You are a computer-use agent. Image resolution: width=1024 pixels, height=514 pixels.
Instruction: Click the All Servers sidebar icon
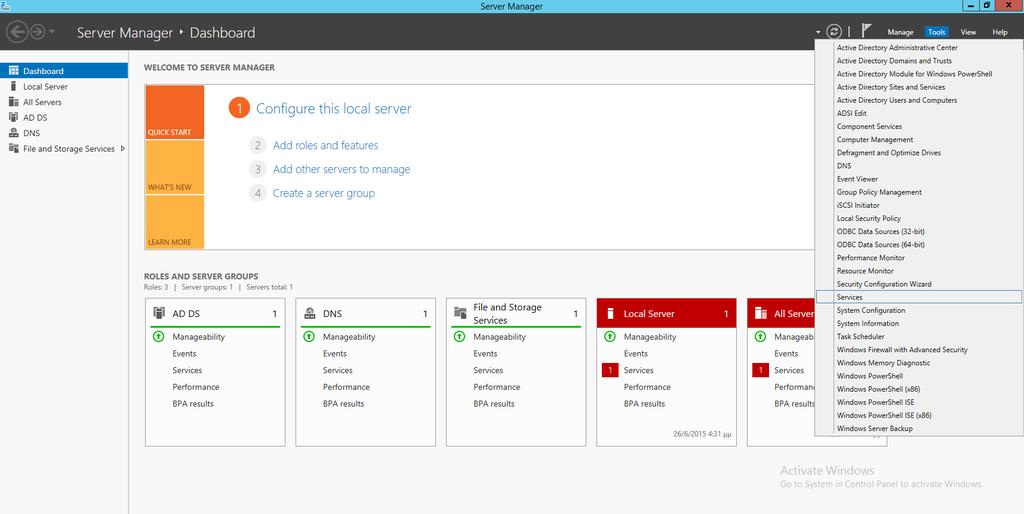[13, 102]
